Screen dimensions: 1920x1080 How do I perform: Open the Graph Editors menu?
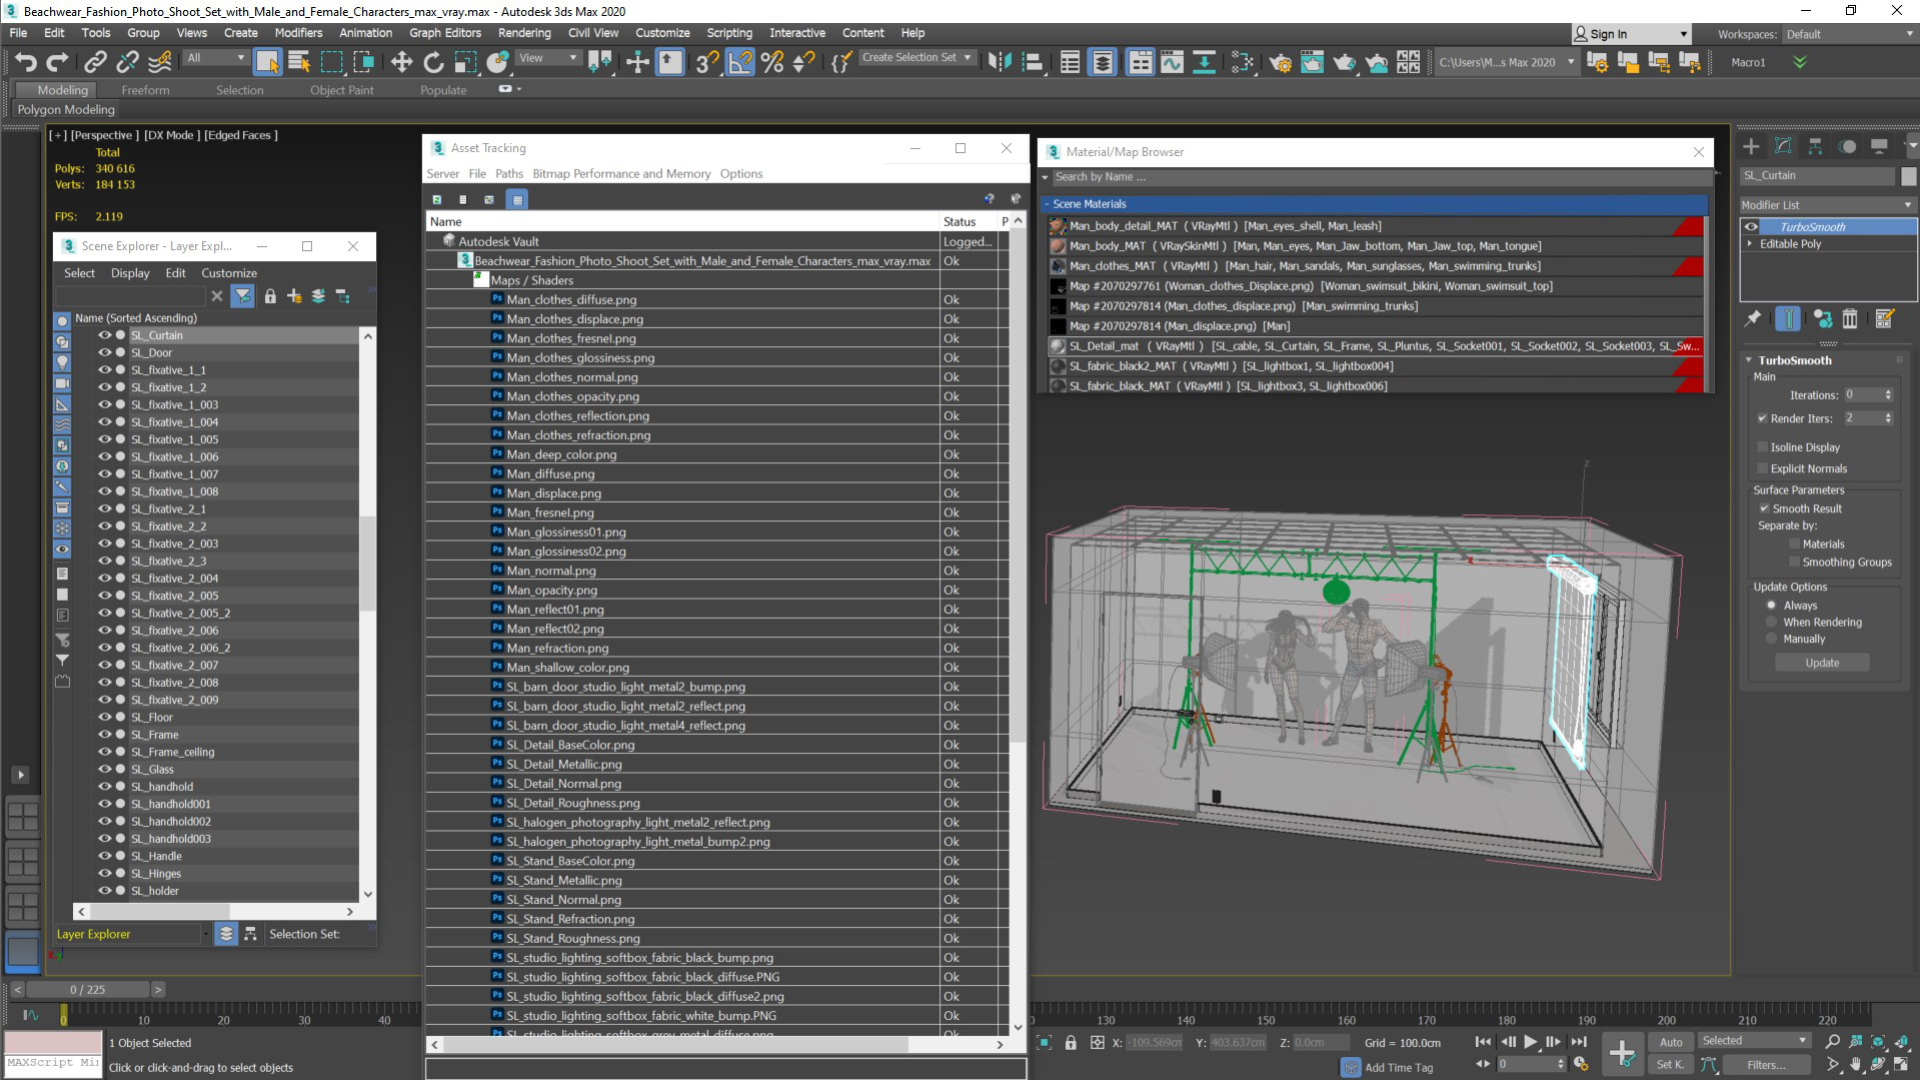(445, 33)
